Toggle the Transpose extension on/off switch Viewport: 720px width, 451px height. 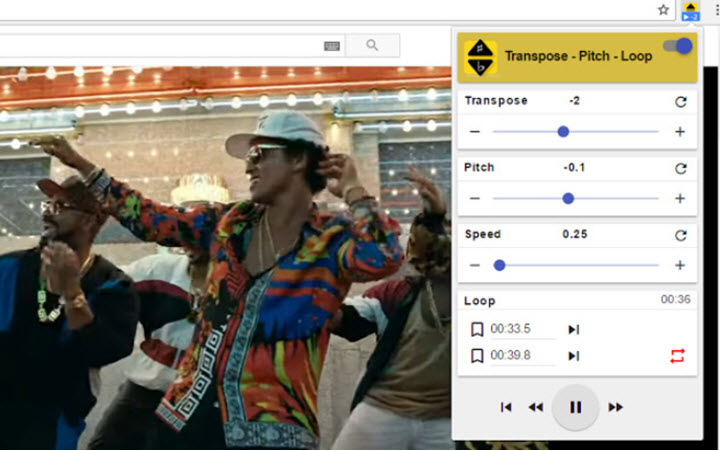tap(678, 46)
